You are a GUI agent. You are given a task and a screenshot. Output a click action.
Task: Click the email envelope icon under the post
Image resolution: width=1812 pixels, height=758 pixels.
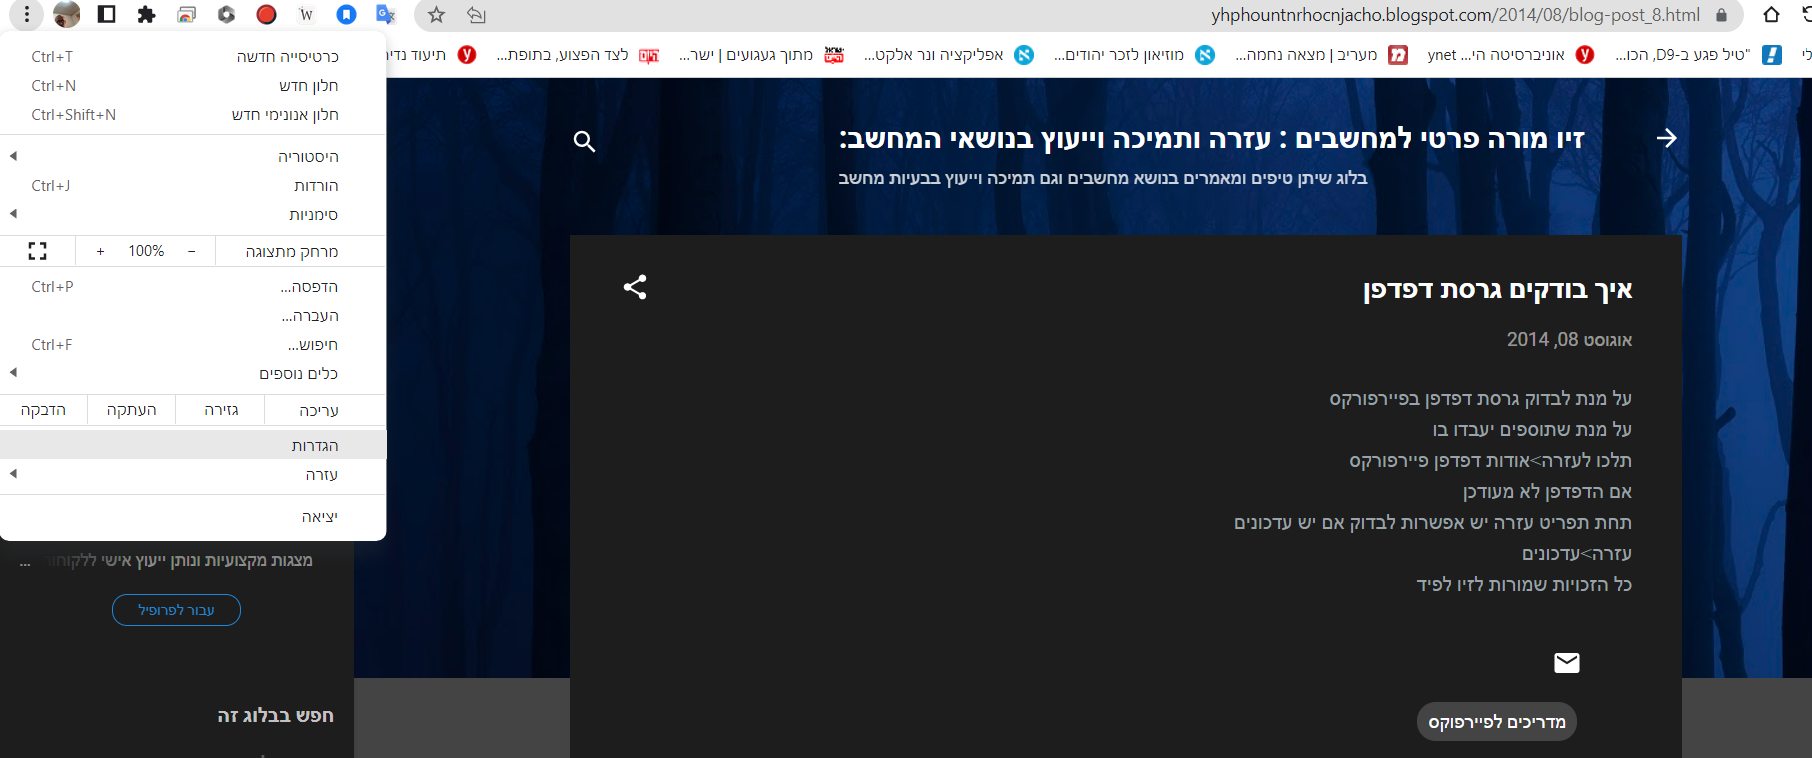click(x=1566, y=663)
